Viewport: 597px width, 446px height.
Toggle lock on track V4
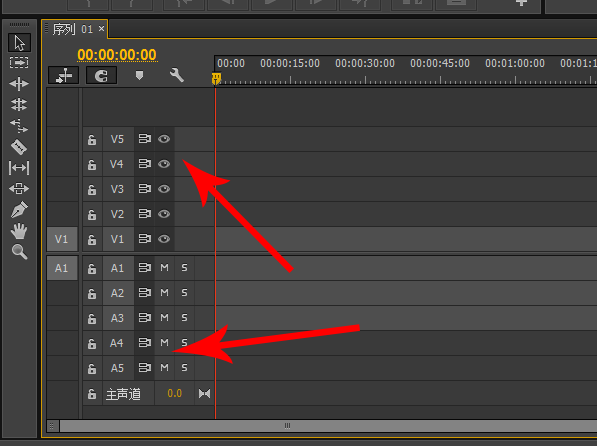click(x=92, y=164)
